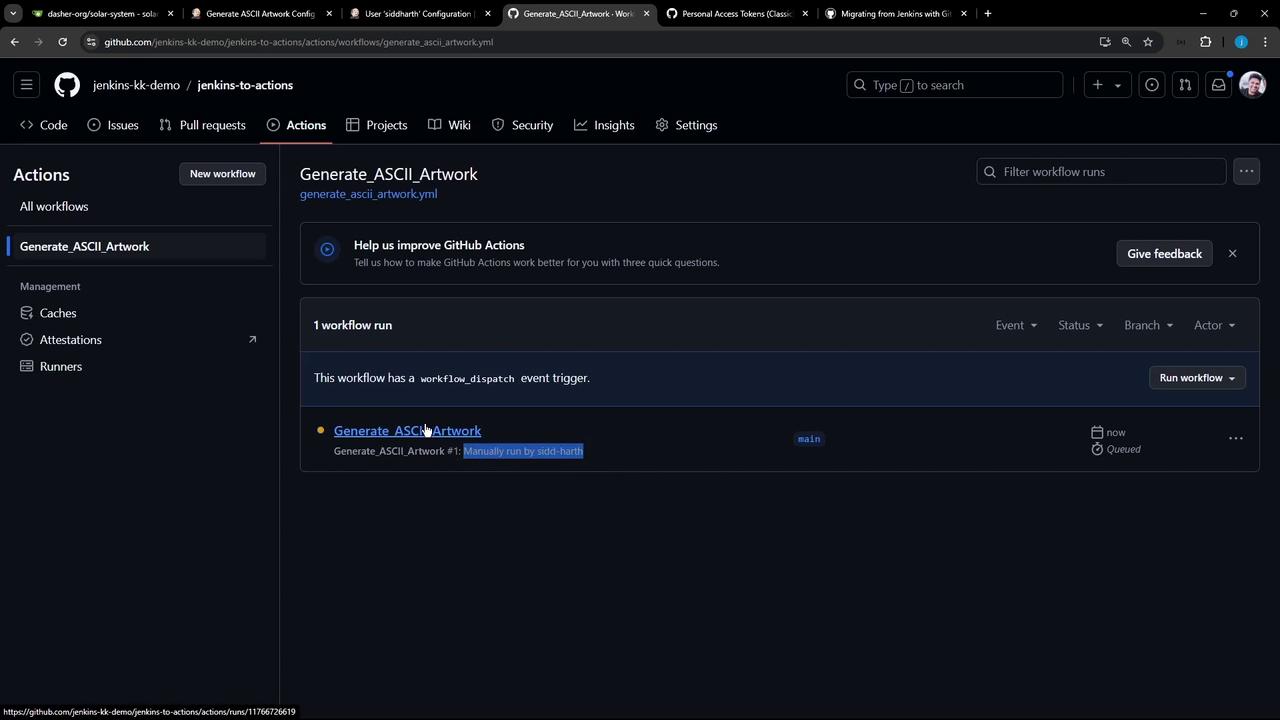Open the notifications inbox
The width and height of the screenshot is (1280, 720).
(x=1218, y=85)
